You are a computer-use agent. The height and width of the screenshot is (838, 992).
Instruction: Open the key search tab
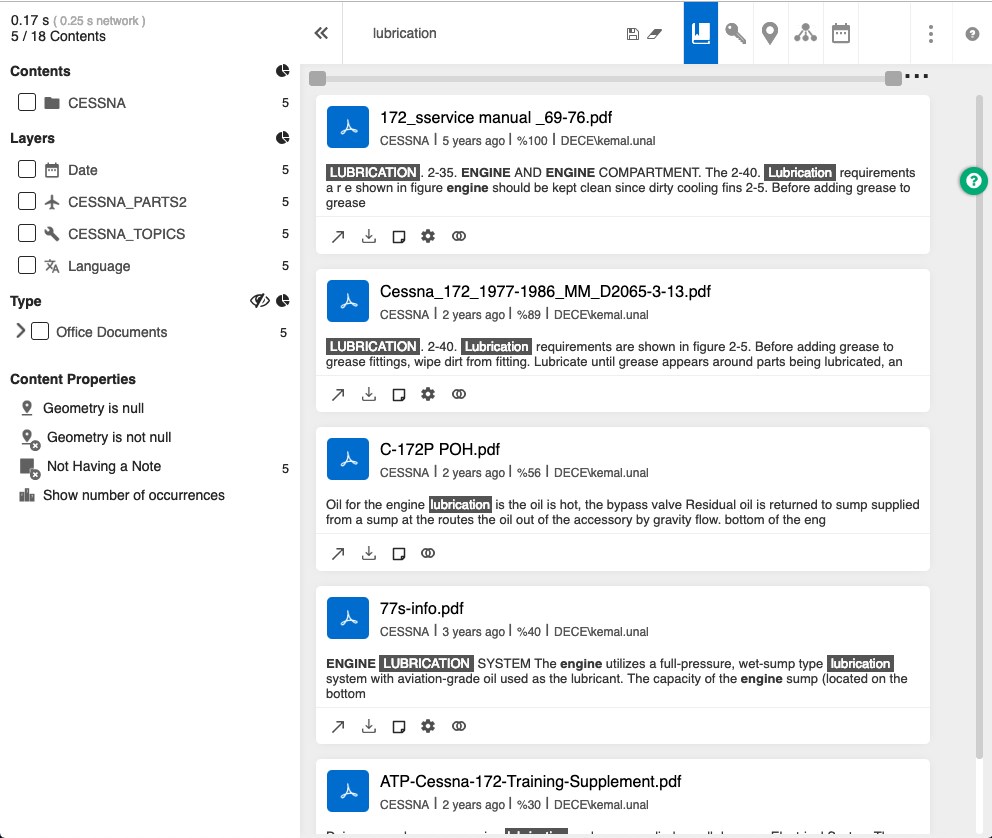[735, 33]
